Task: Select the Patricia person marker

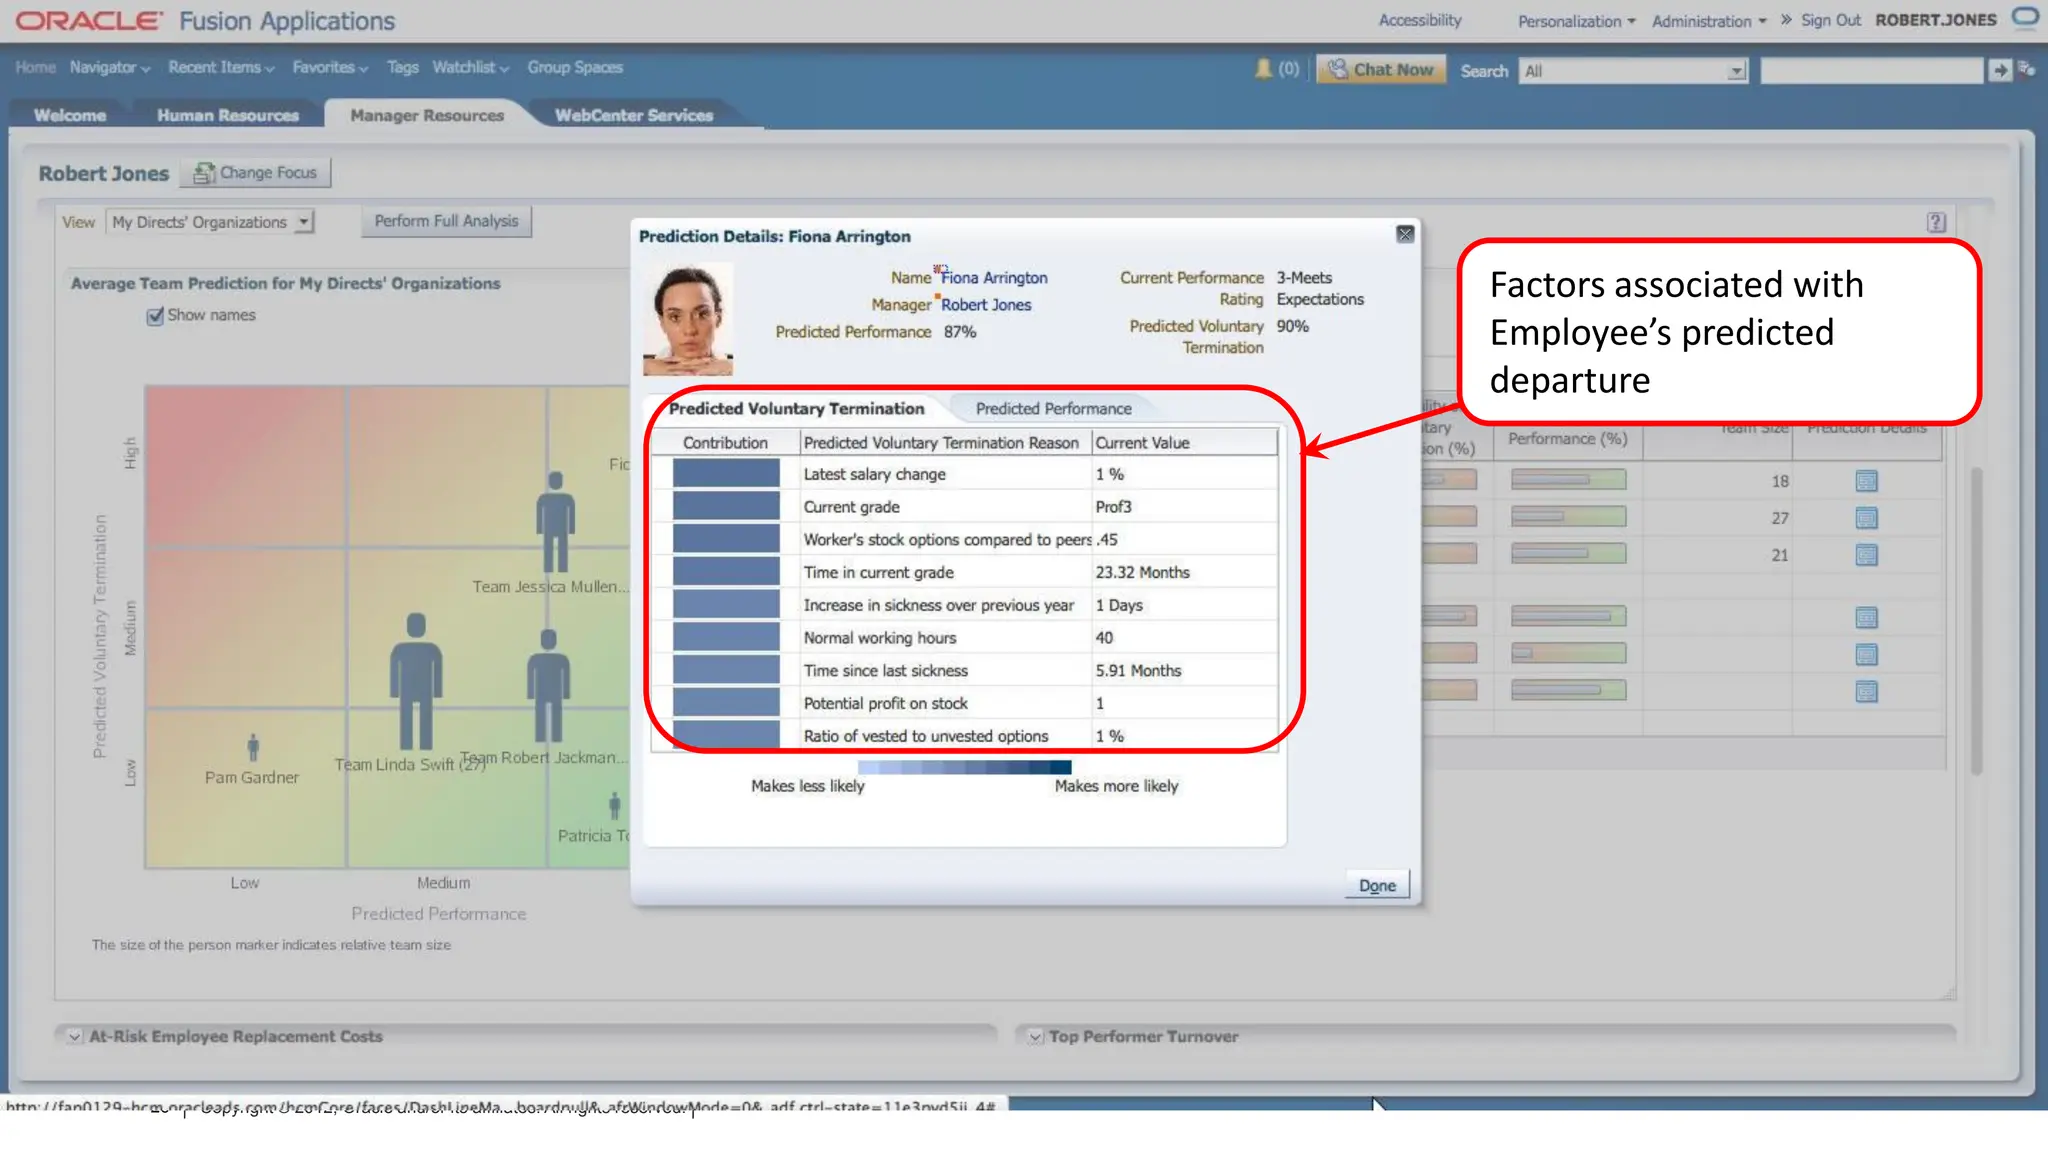Action: [615, 805]
